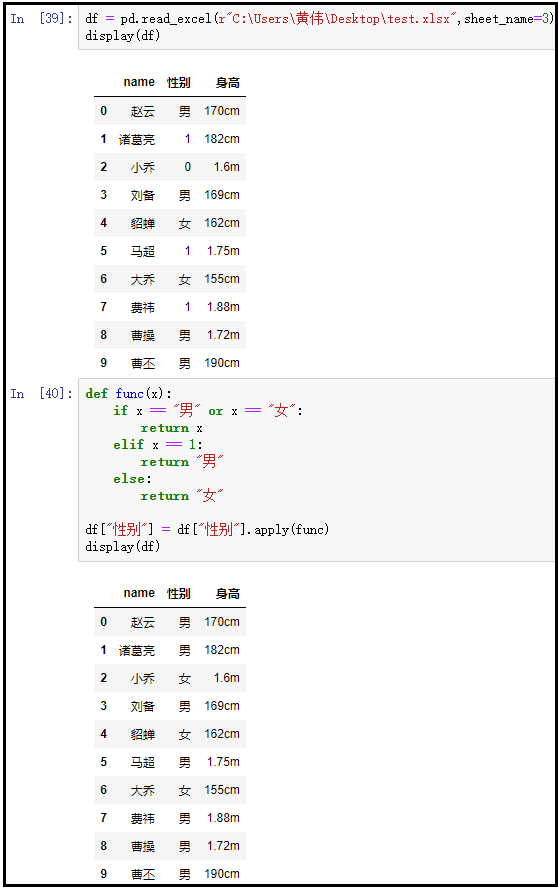Click 1.72m in the In [40] output table
The width and height of the screenshot is (558, 890).
pyautogui.click(x=223, y=845)
